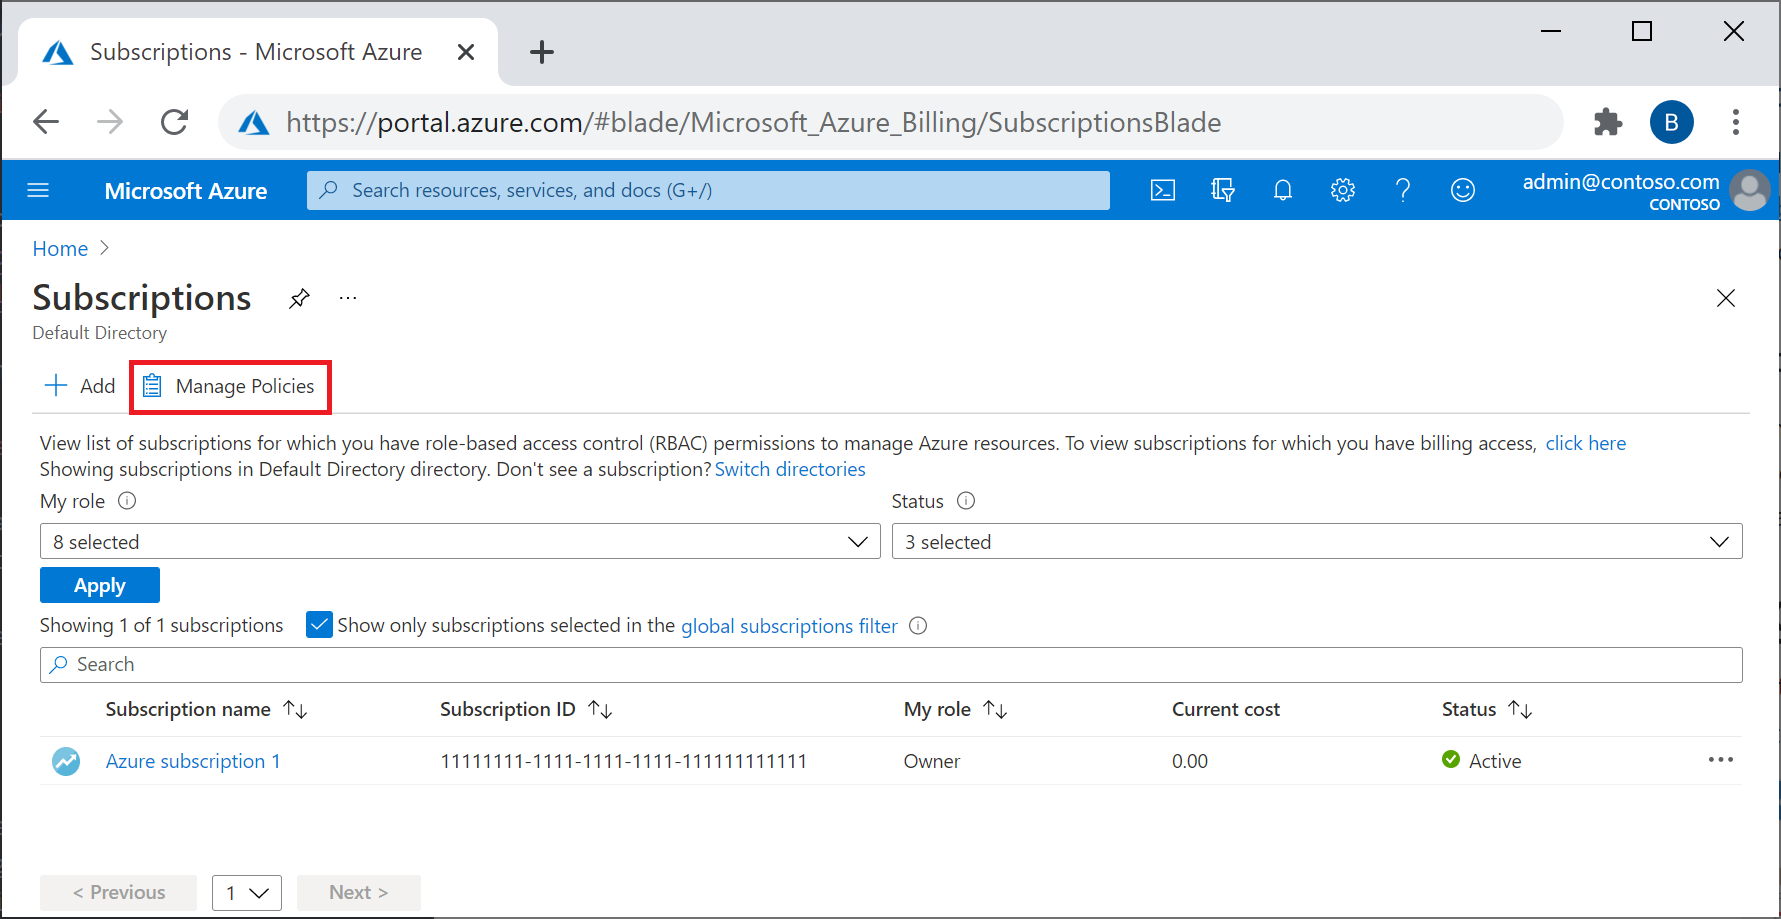Open the notifications bell
The image size is (1781, 919).
coord(1283,190)
